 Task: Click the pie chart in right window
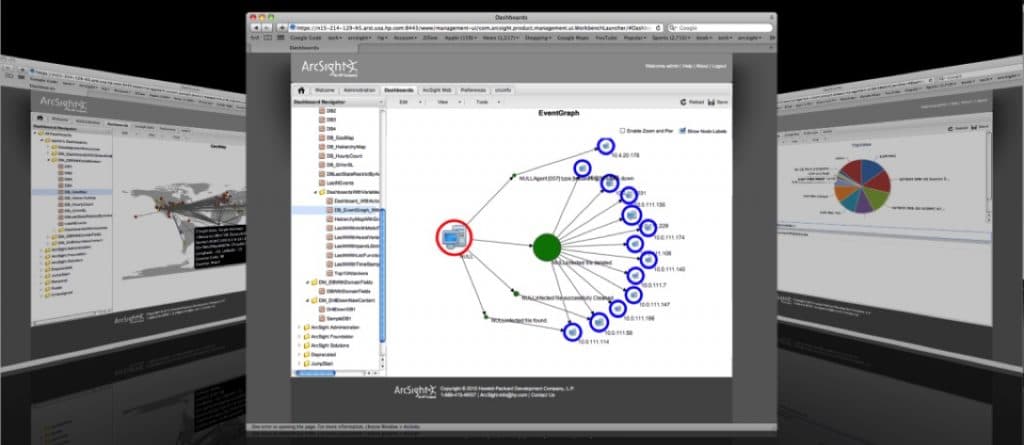click(x=863, y=186)
